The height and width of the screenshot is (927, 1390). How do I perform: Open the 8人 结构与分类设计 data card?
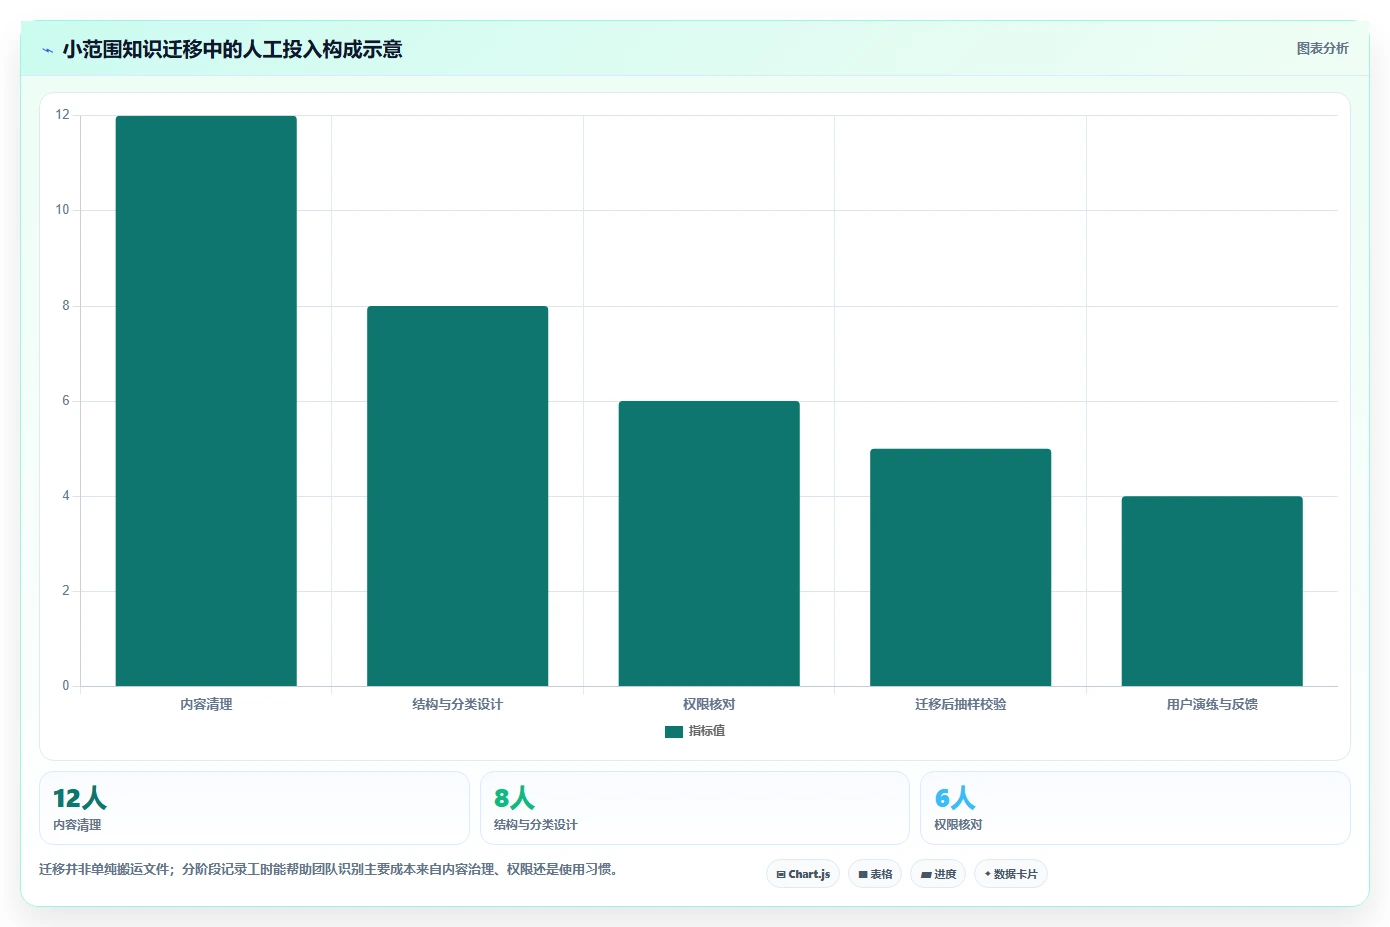coord(695,808)
